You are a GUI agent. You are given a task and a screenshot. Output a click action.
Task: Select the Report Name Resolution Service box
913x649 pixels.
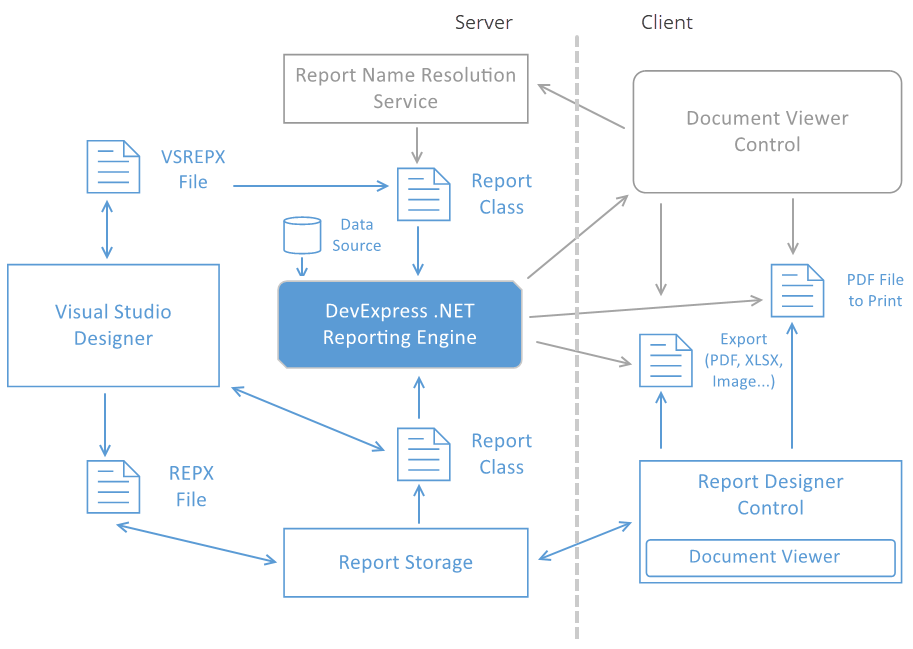pyautogui.click(x=406, y=88)
